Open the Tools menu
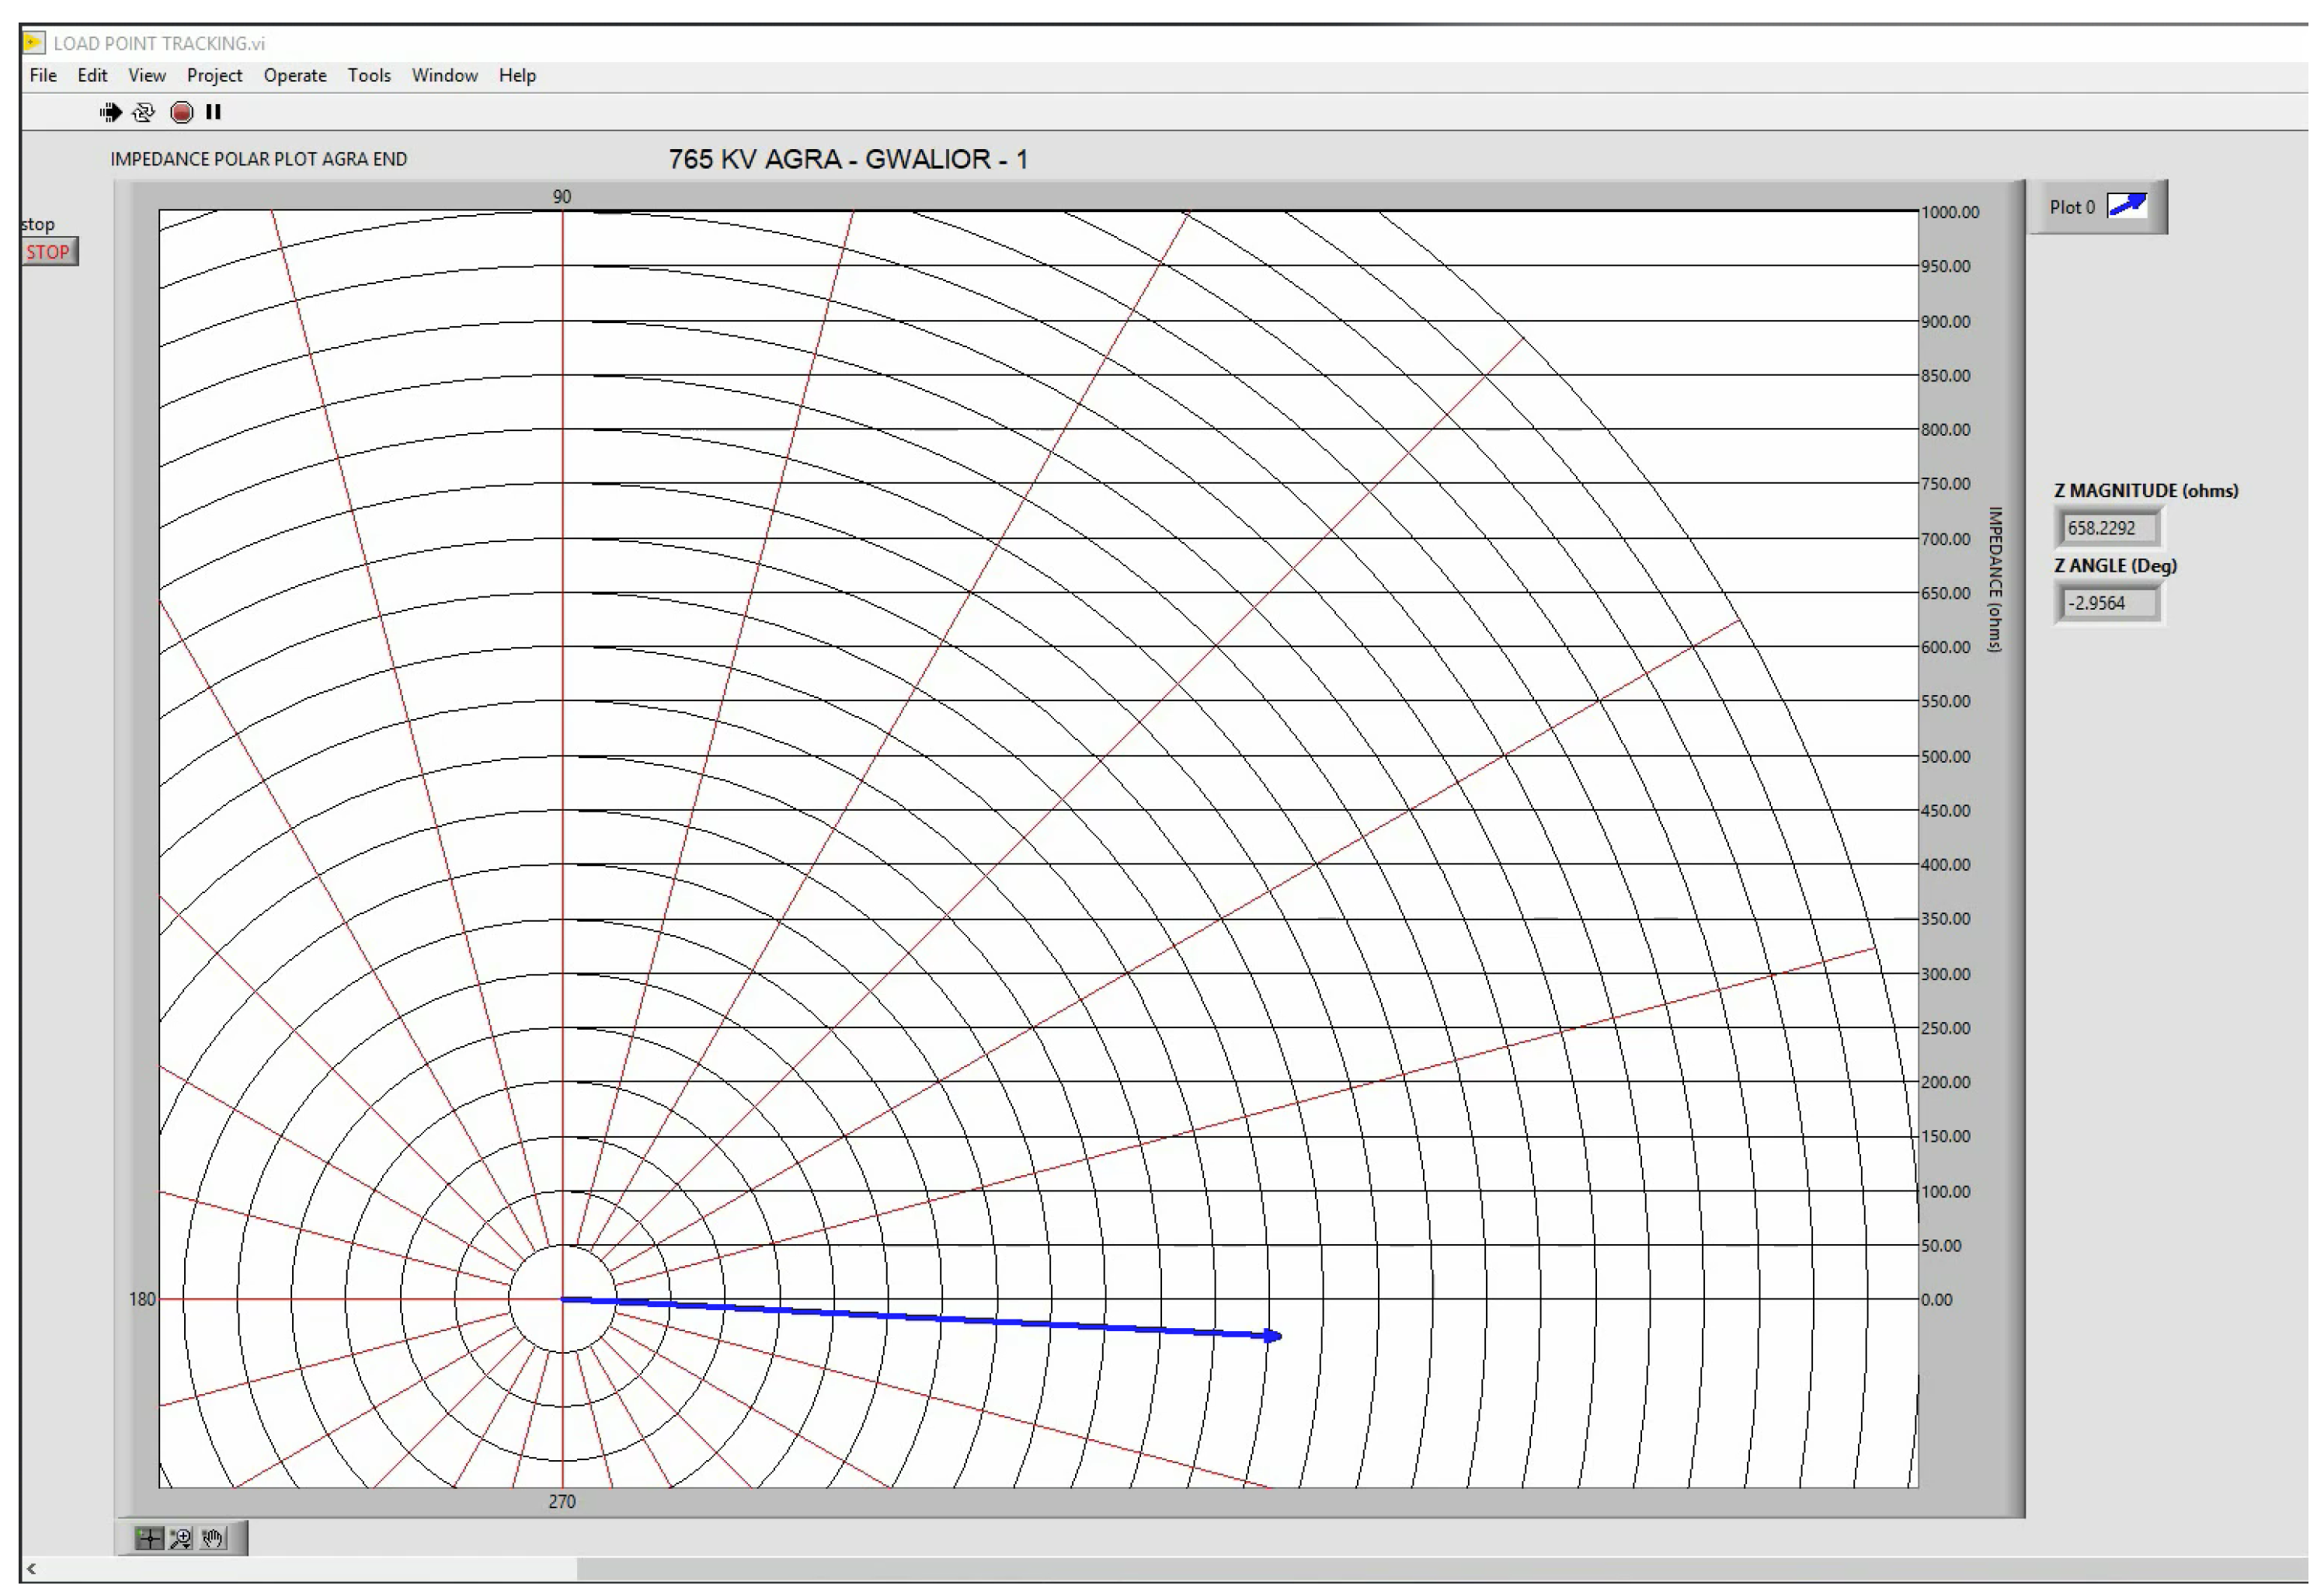2324x1596 pixels. [369, 75]
